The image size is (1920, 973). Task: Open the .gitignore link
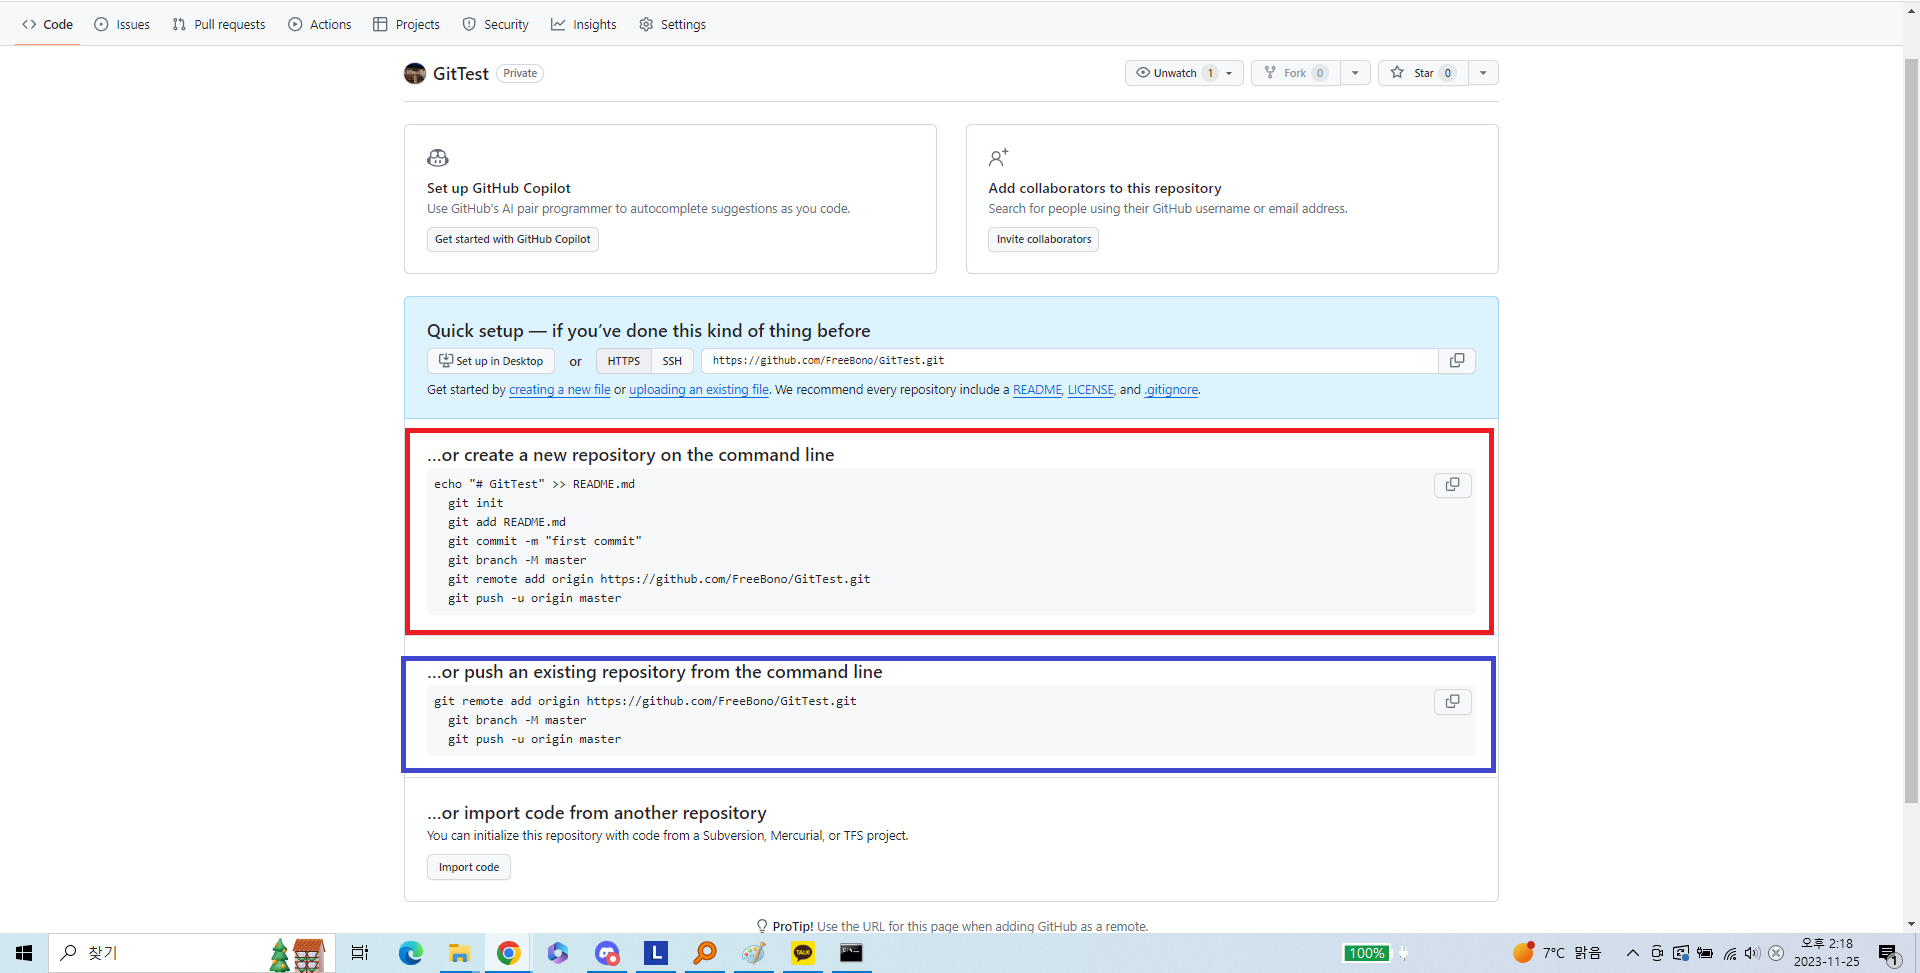click(x=1171, y=390)
